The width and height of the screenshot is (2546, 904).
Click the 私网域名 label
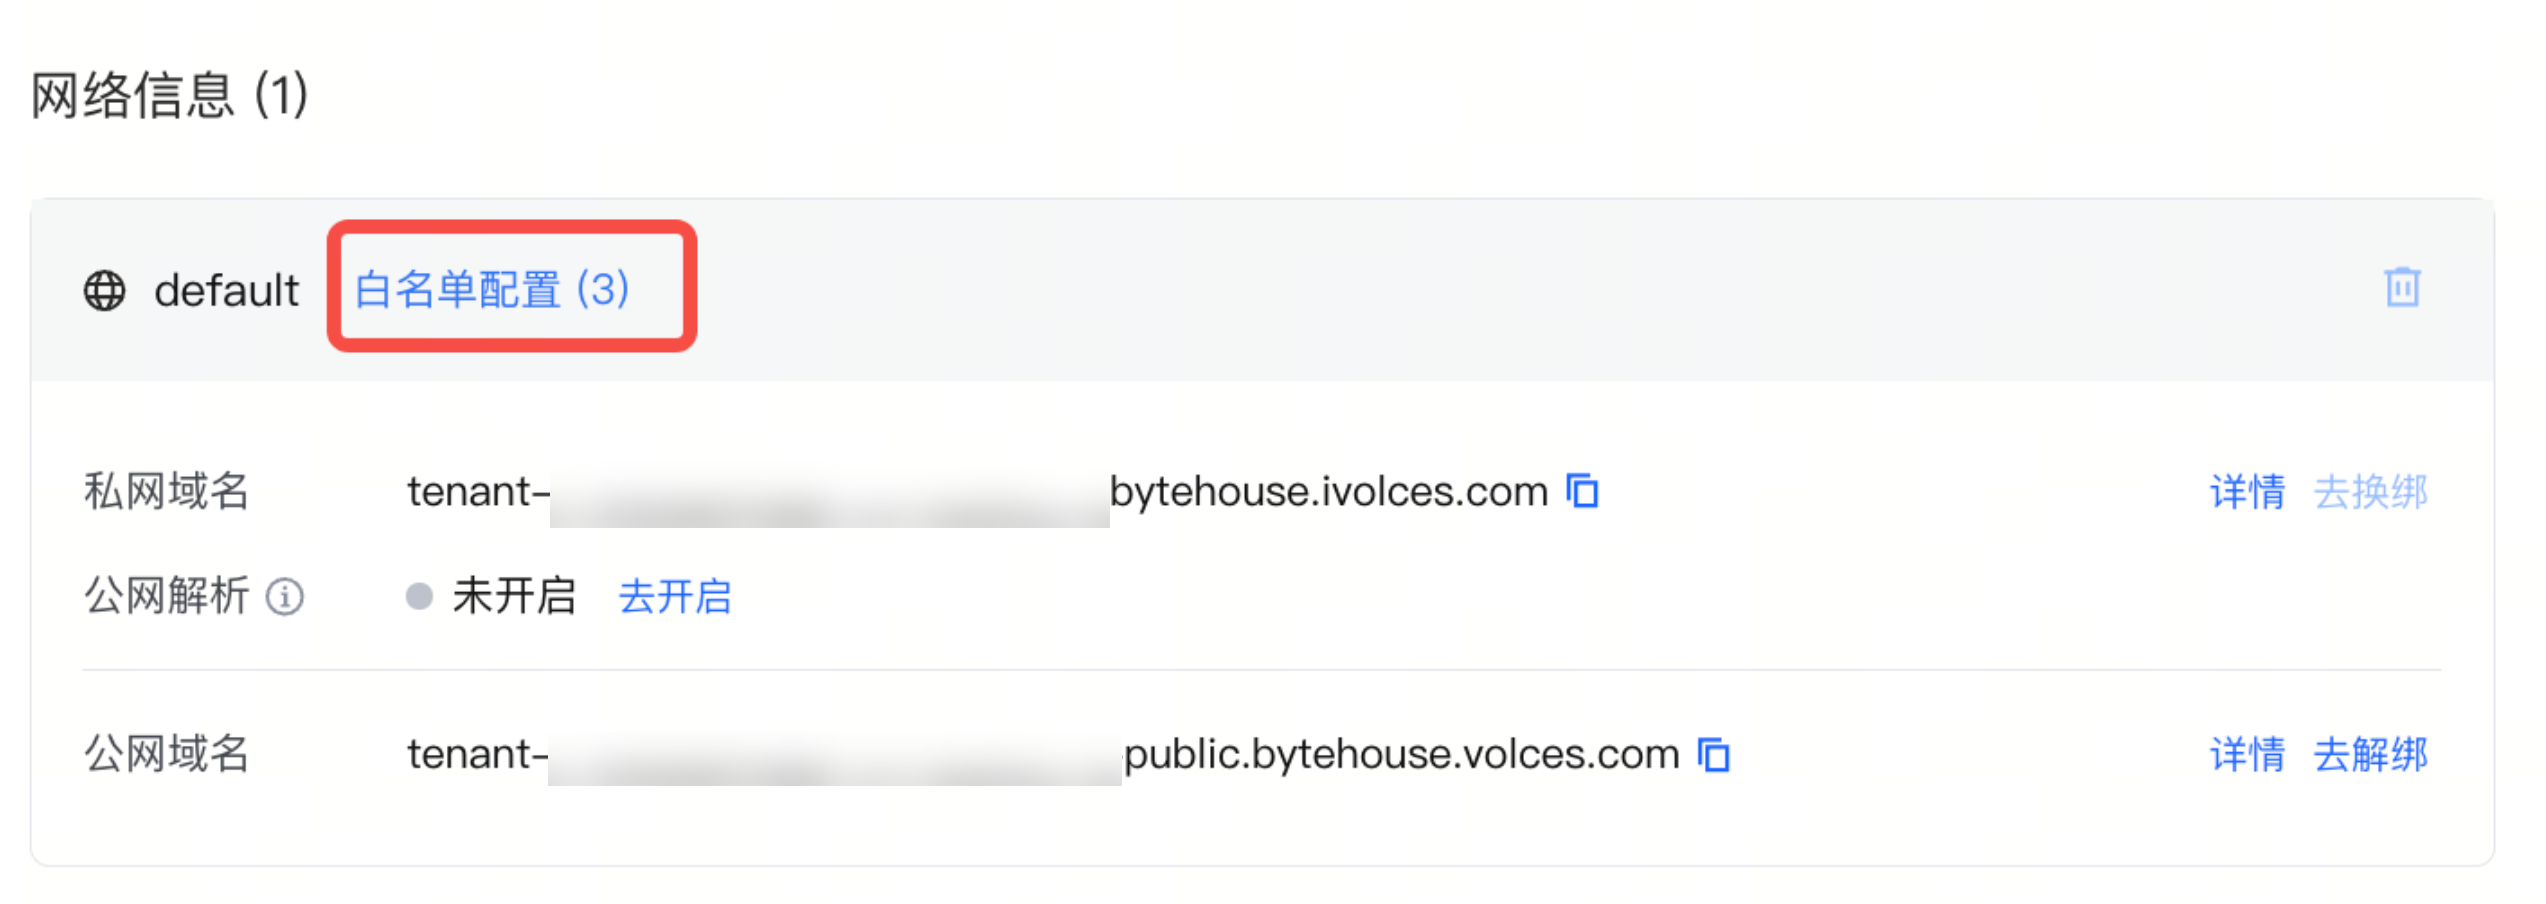pos(166,492)
